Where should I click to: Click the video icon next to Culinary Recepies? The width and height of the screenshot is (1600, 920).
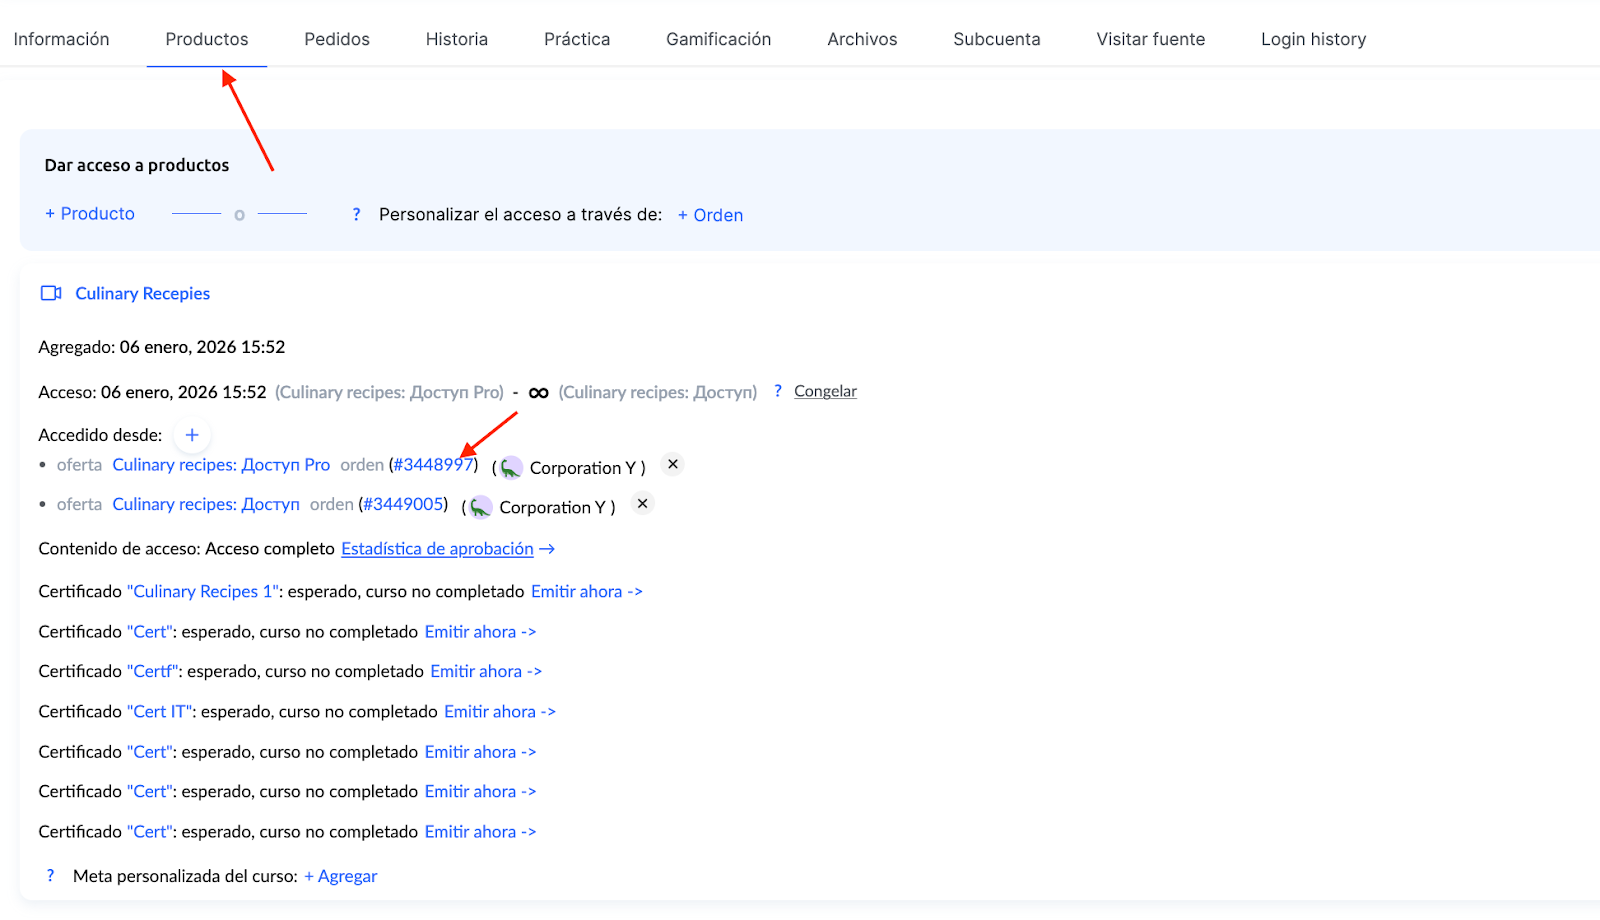(51, 293)
